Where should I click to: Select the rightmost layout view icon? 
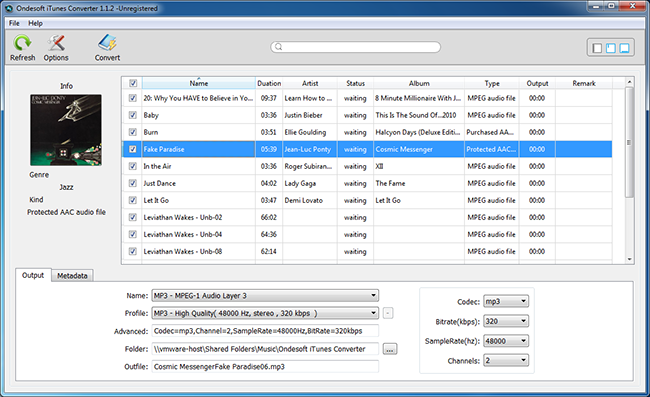pyautogui.click(x=624, y=48)
